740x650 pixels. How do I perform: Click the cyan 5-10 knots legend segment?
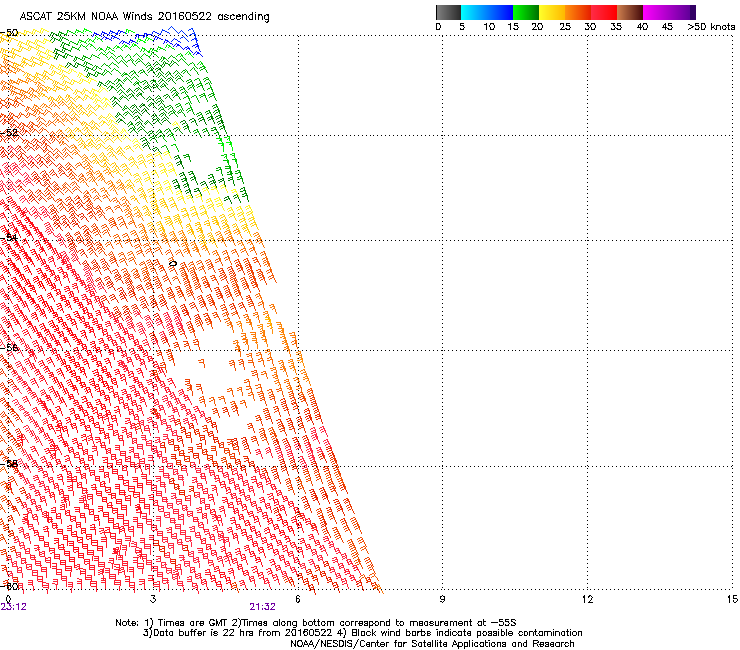(474, 12)
